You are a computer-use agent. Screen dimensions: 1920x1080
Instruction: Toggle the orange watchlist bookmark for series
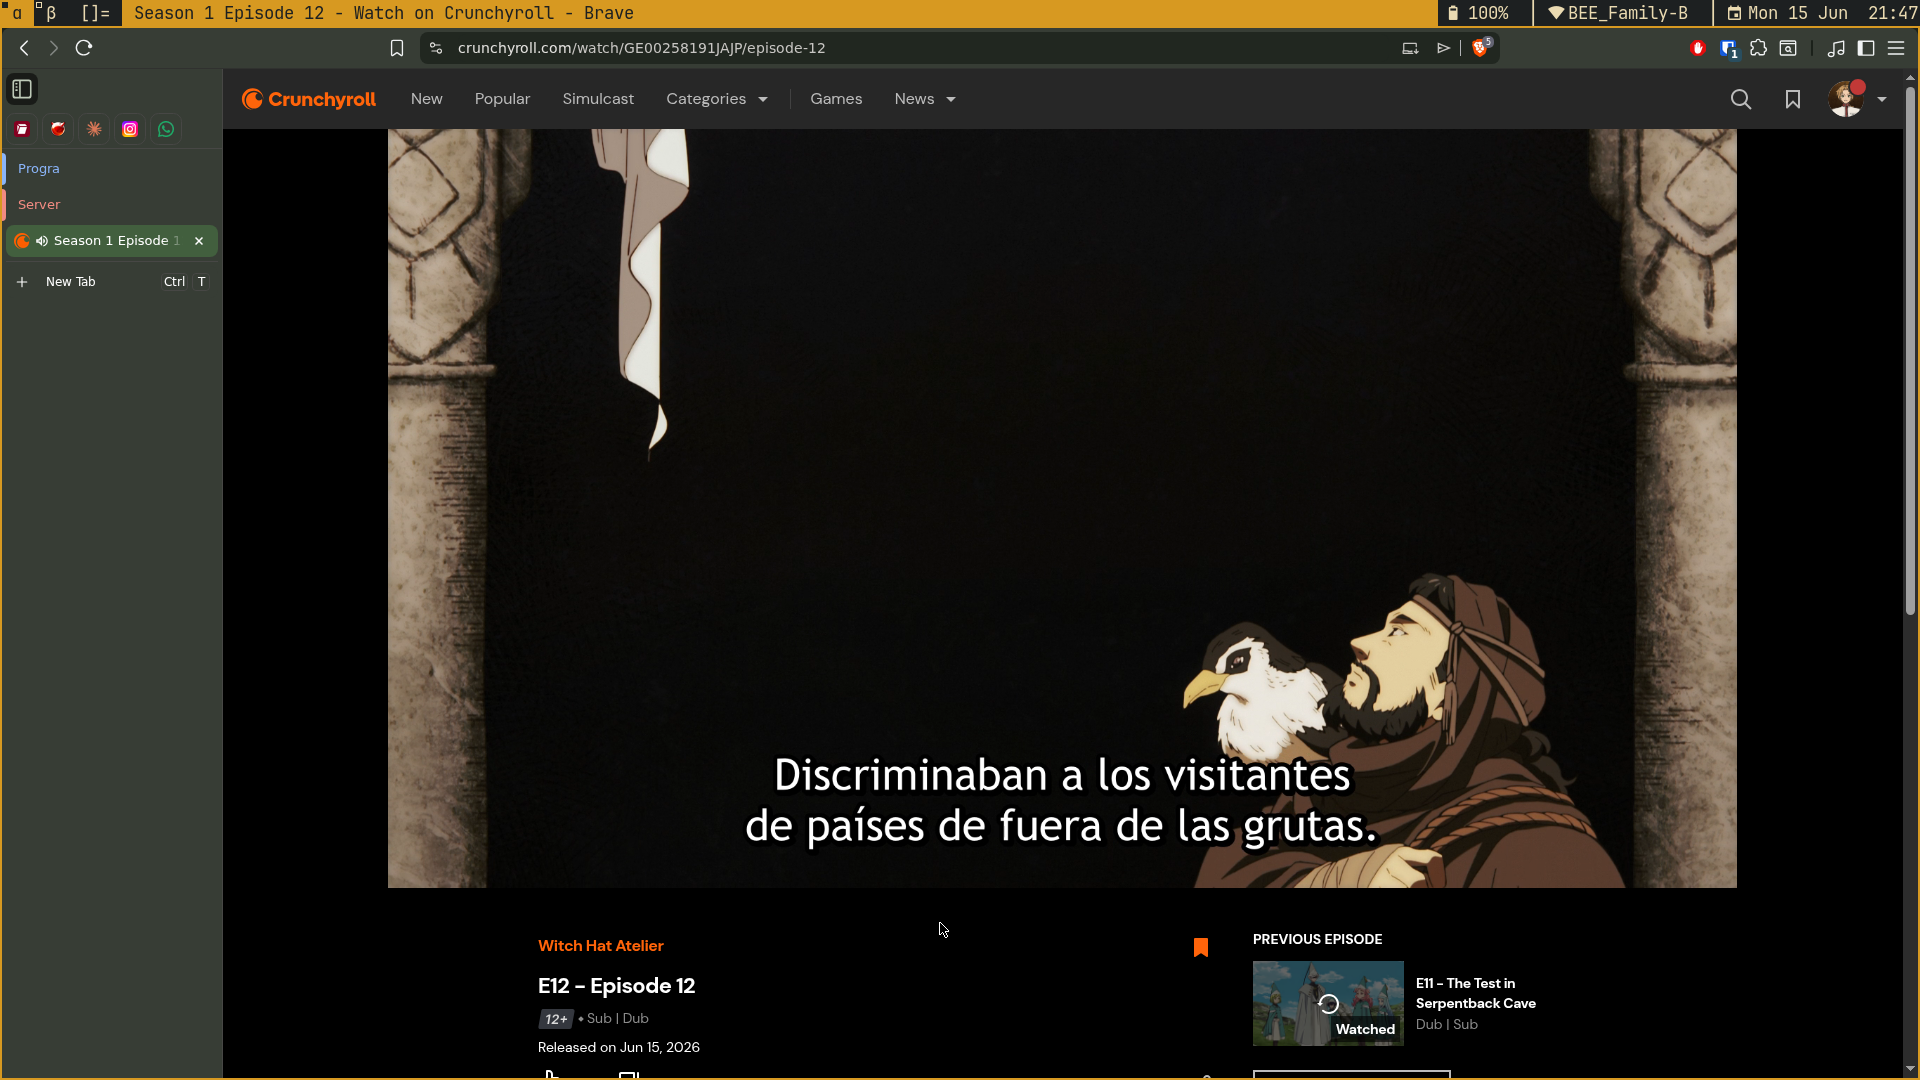(1201, 947)
